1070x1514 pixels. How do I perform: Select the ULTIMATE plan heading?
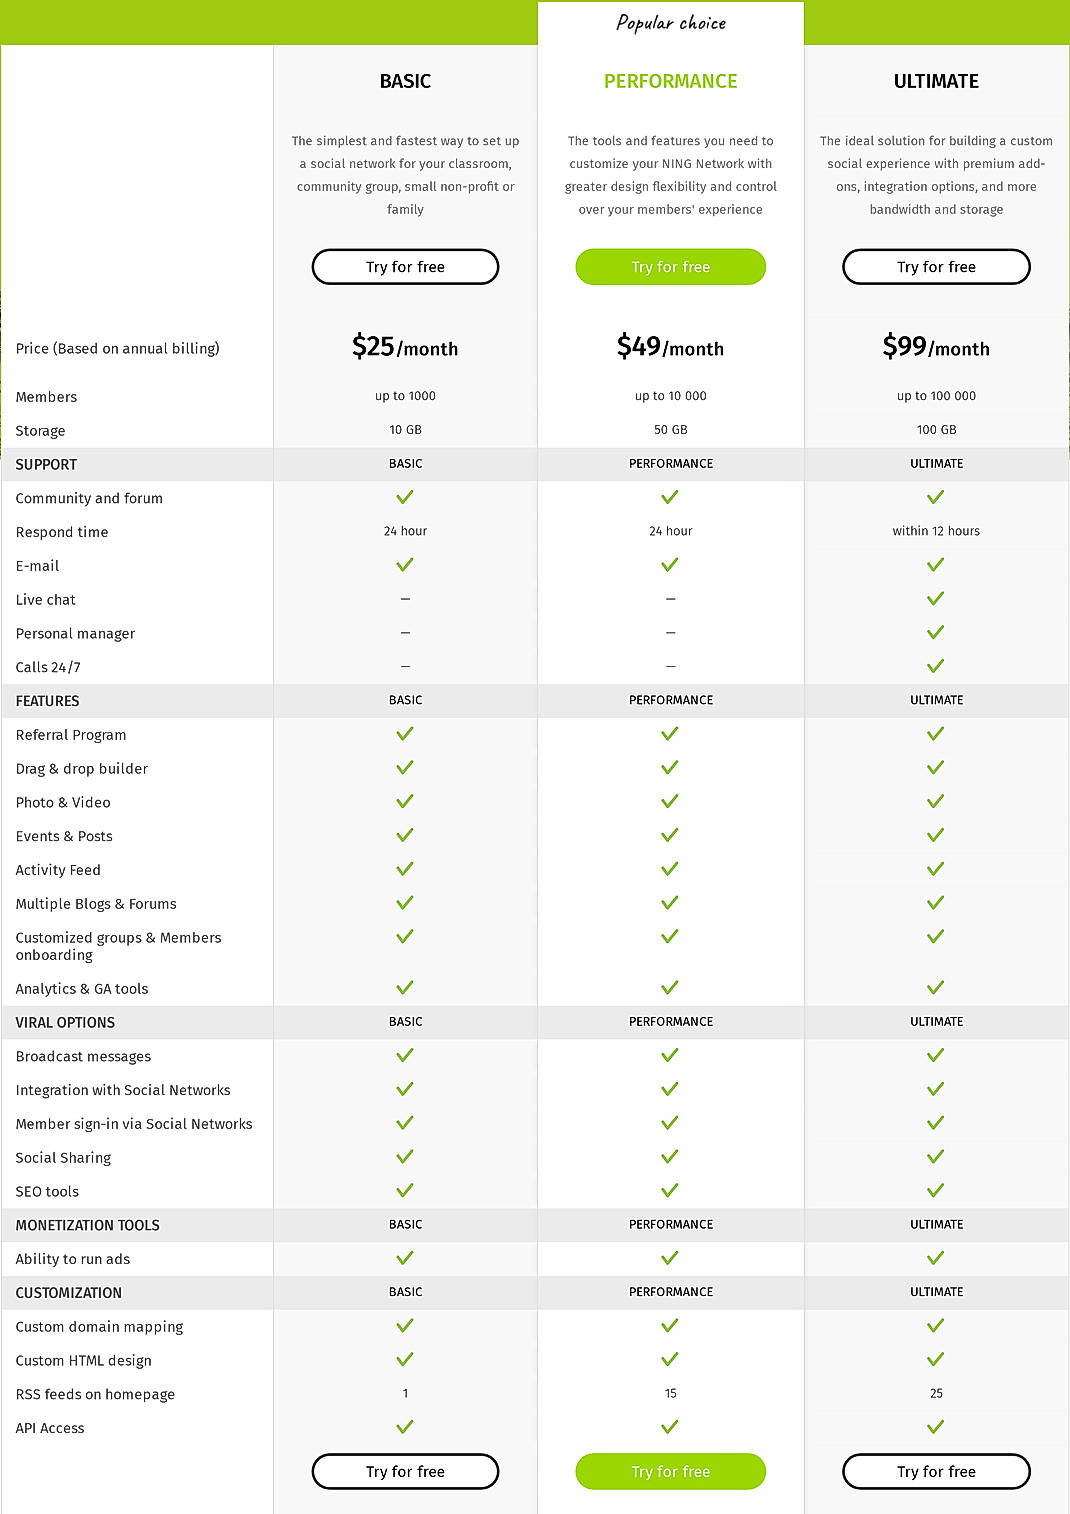pyautogui.click(x=935, y=81)
